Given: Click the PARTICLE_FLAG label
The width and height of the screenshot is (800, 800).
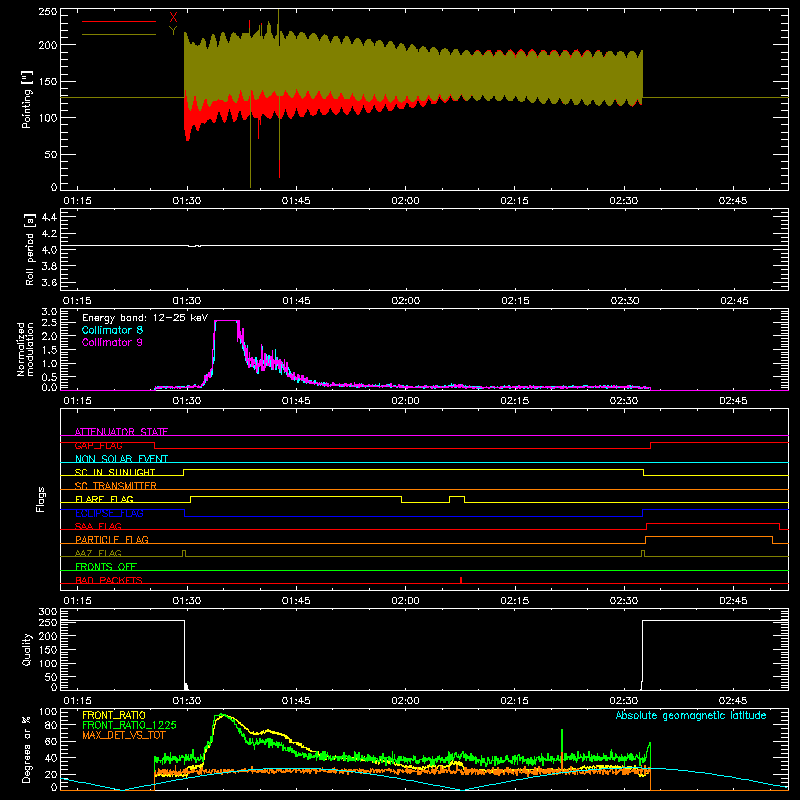Looking at the screenshot, I should pos(112,539).
